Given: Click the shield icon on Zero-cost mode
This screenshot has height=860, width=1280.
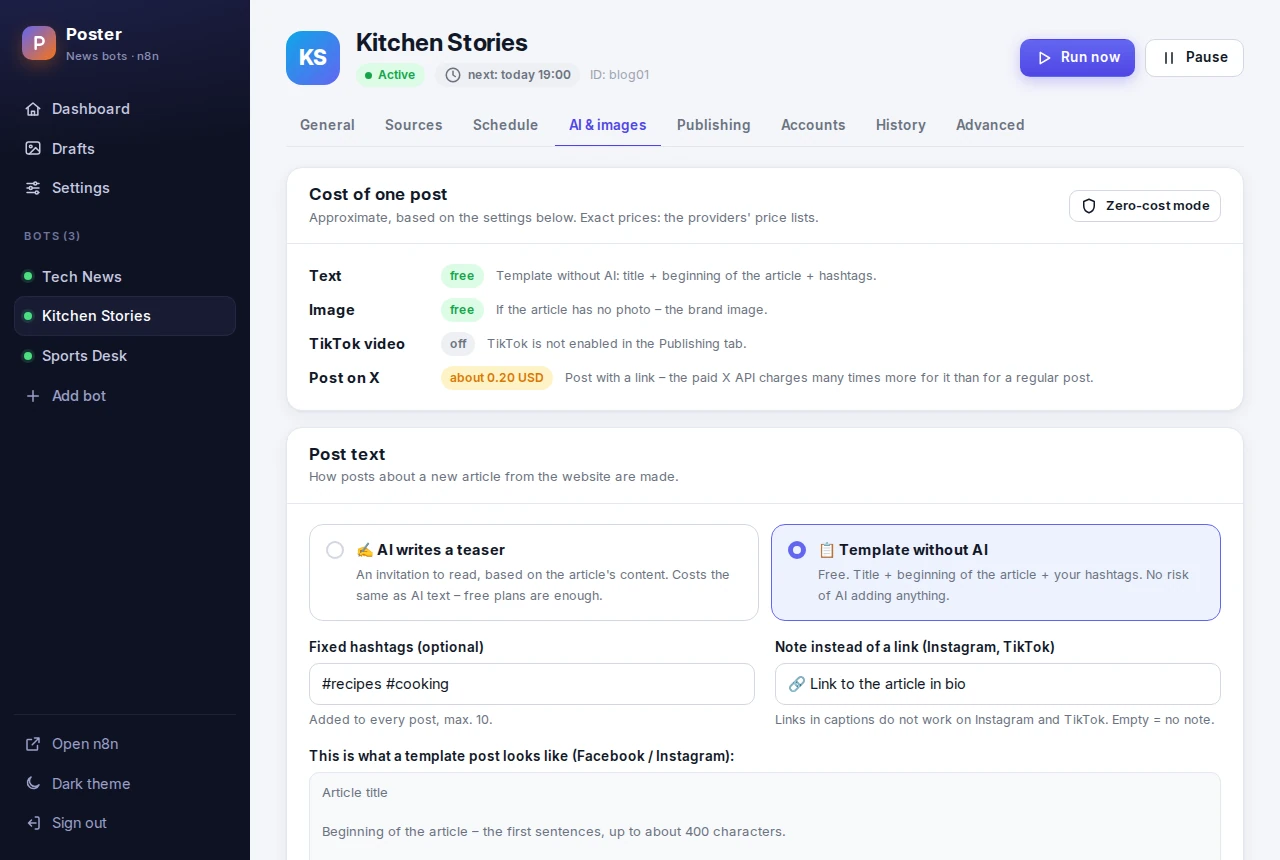Looking at the screenshot, I should 1089,206.
